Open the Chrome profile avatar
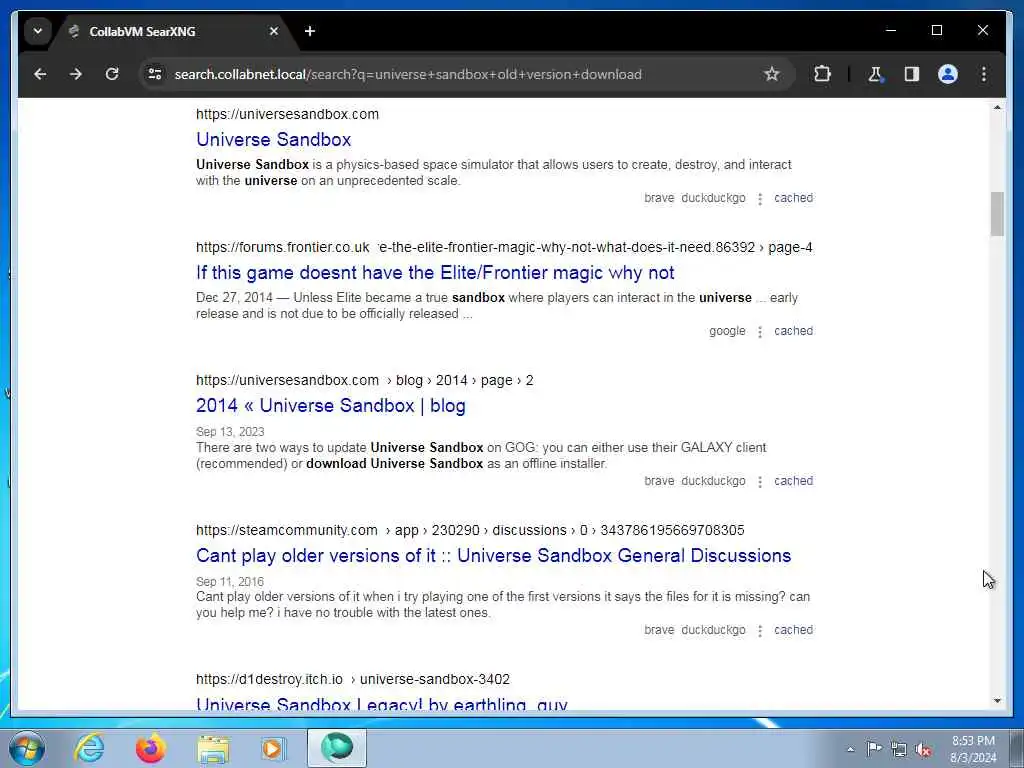The height and width of the screenshot is (768, 1024). [948, 74]
